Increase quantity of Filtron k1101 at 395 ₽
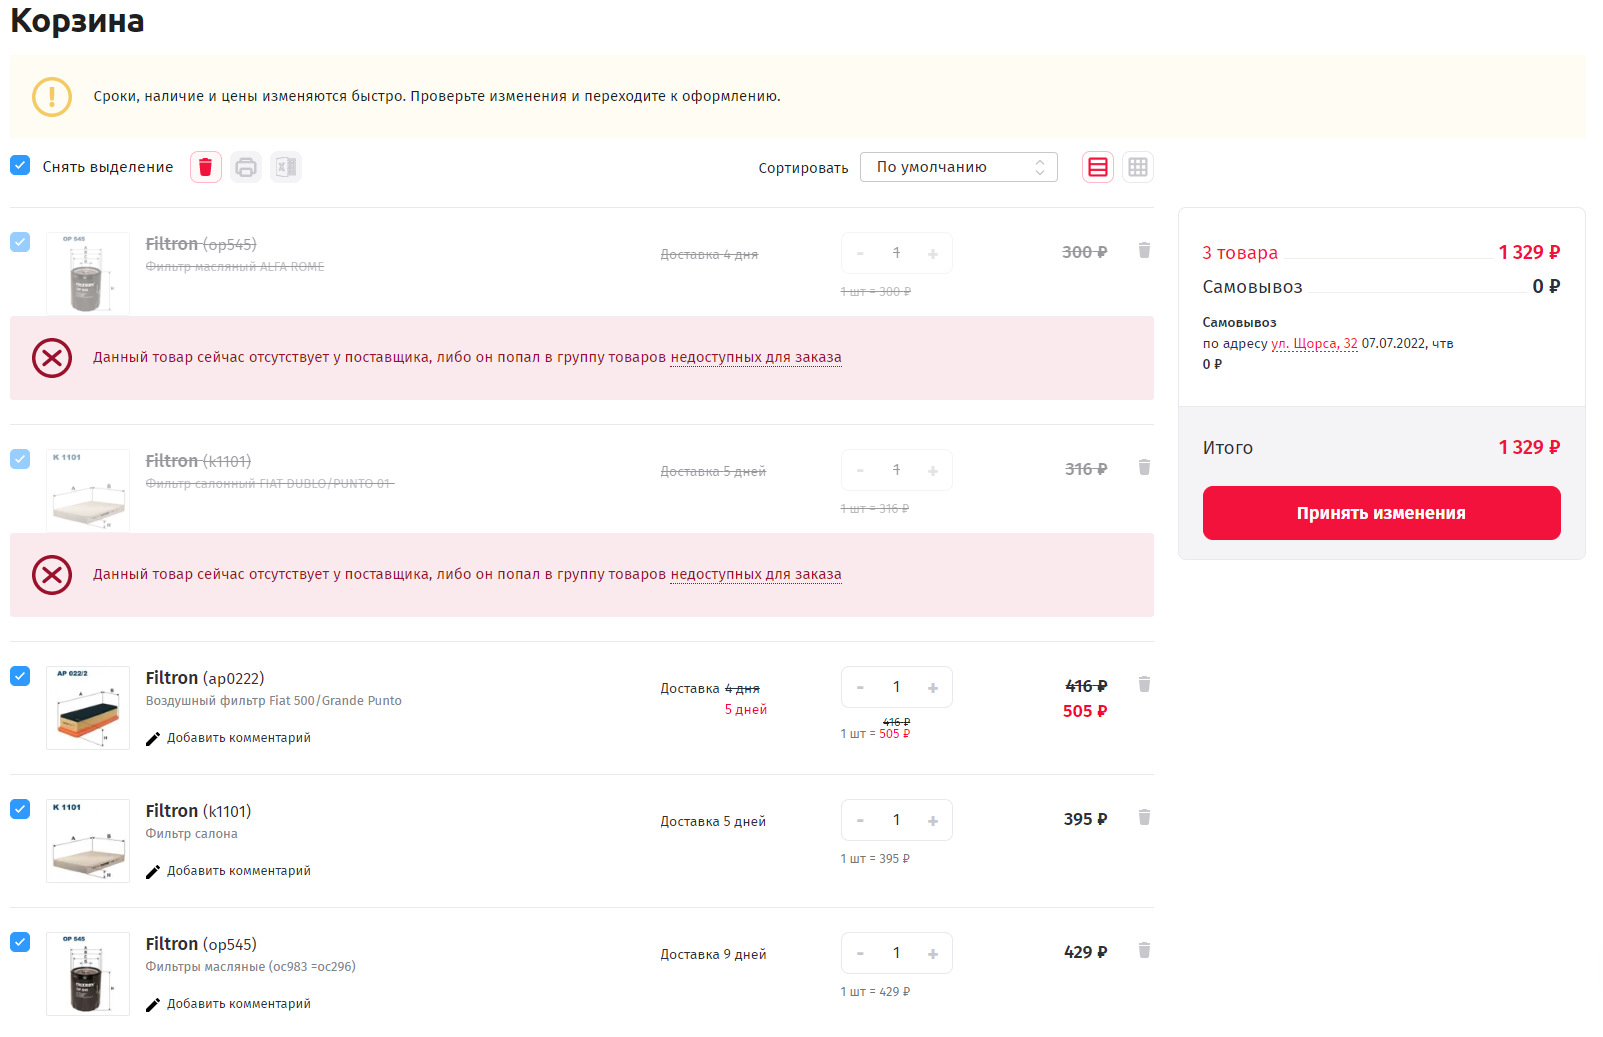Screen dimensions: 1603x1037 coord(933,820)
